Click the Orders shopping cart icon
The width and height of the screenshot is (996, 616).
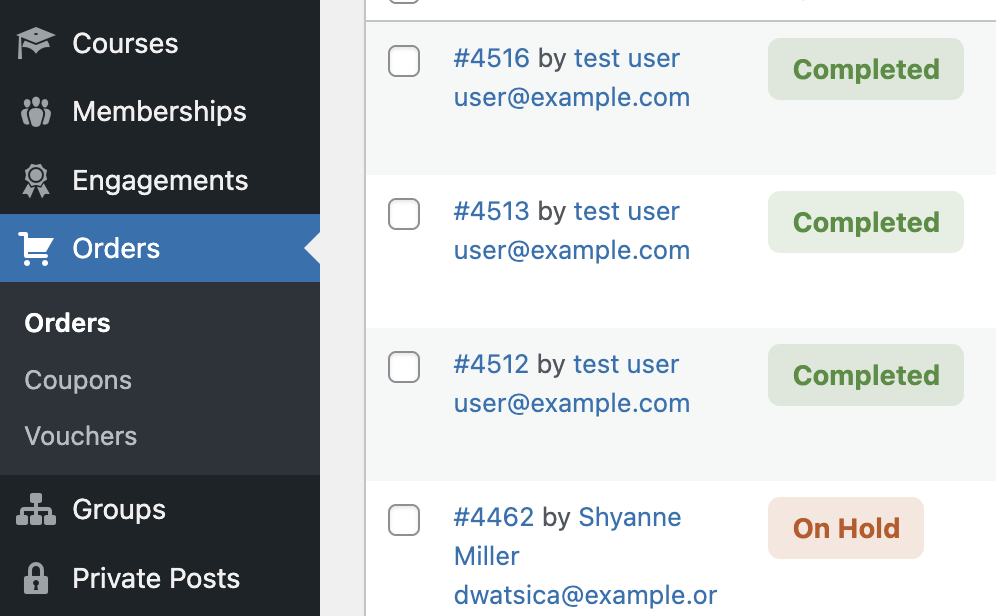coord(36,249)
